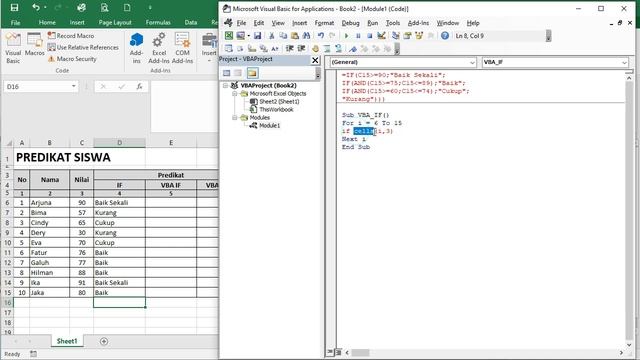The width and height of the screenshot is (640, 360).
Task: Collapse Microsoft Excel Objects folder
Action: tap(235, 93)
